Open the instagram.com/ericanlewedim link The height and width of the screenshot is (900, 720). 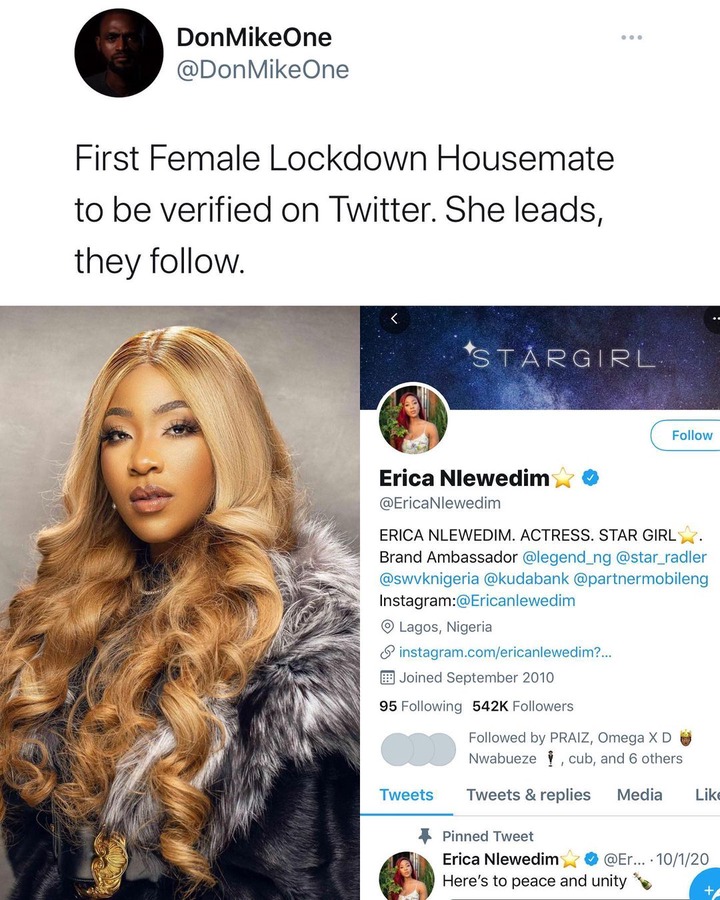pos(505,652)
